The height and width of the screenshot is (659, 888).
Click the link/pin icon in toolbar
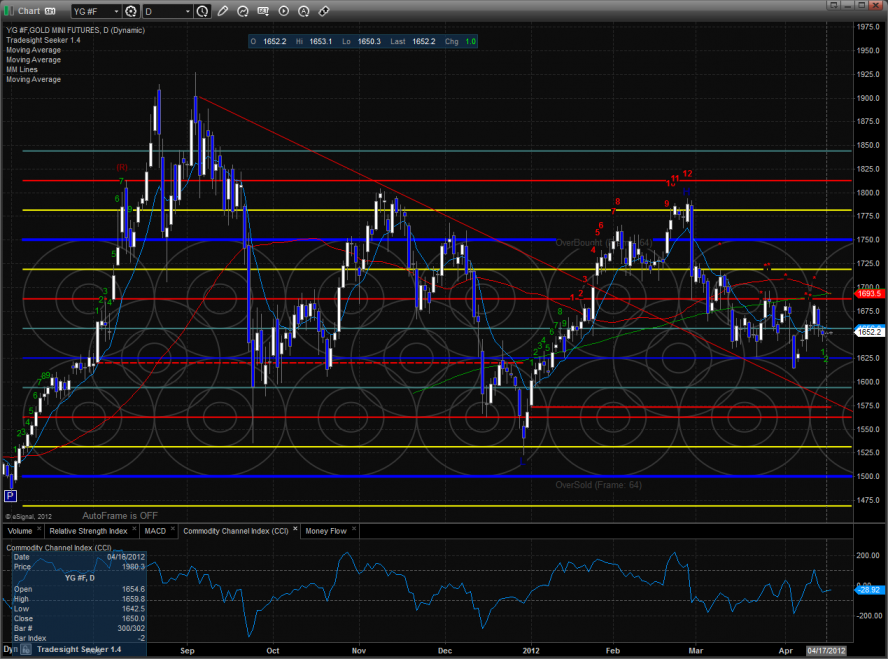(x=323, y=12)
